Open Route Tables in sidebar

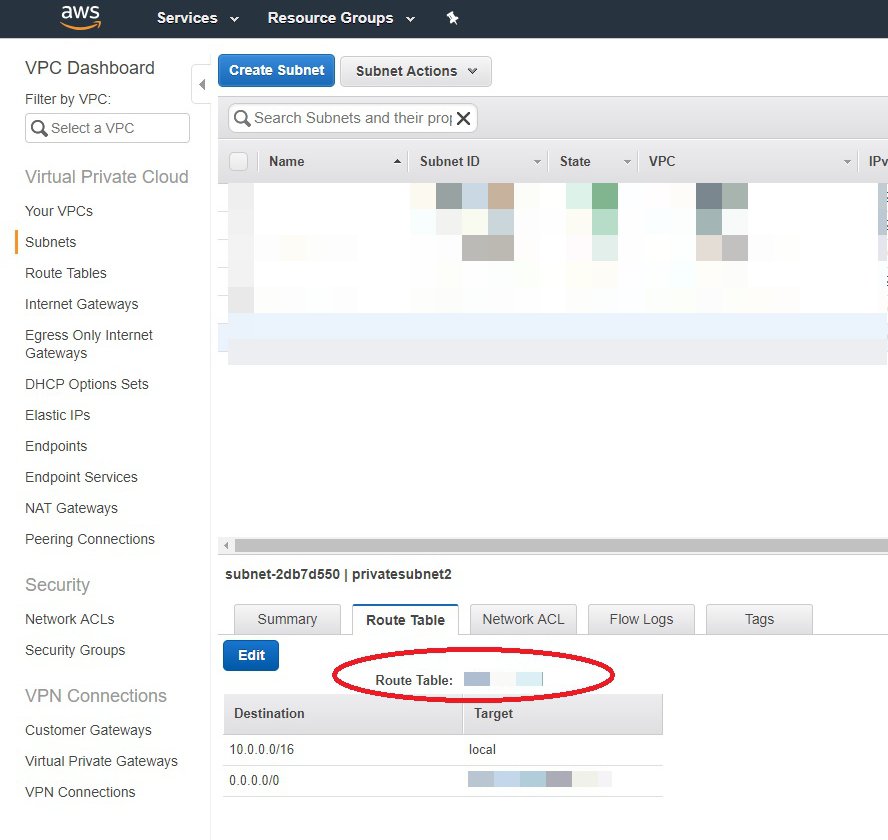tap(66, 273)
